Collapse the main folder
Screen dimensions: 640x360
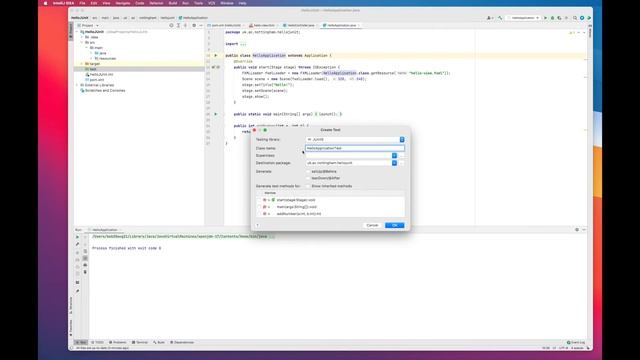point(87,48)
